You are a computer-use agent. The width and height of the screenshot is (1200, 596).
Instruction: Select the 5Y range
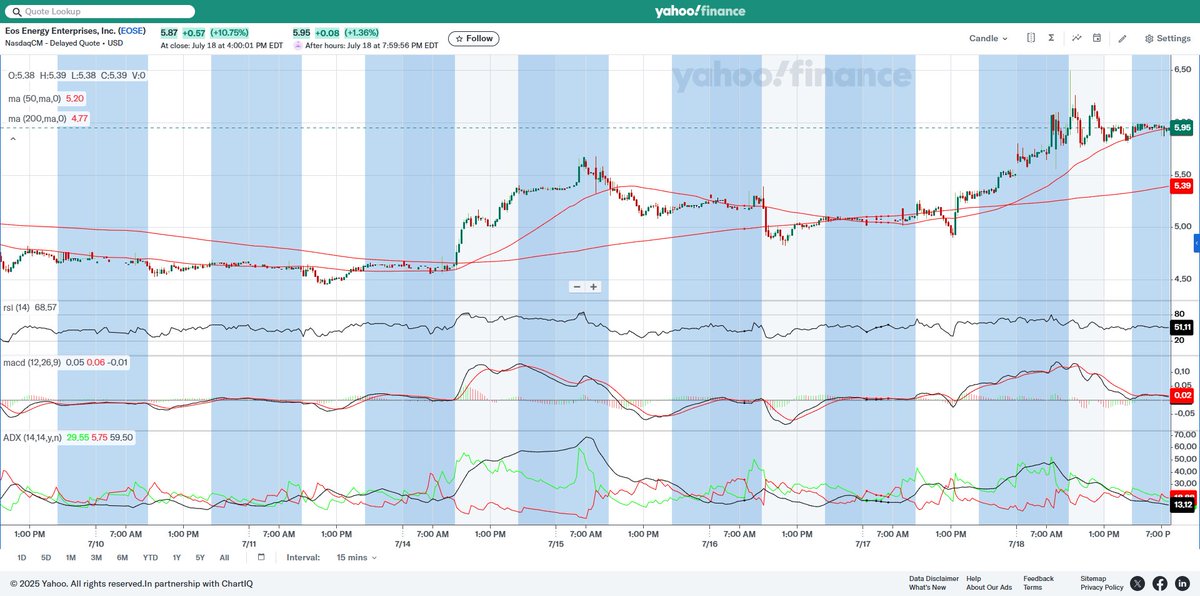point(200,557)
